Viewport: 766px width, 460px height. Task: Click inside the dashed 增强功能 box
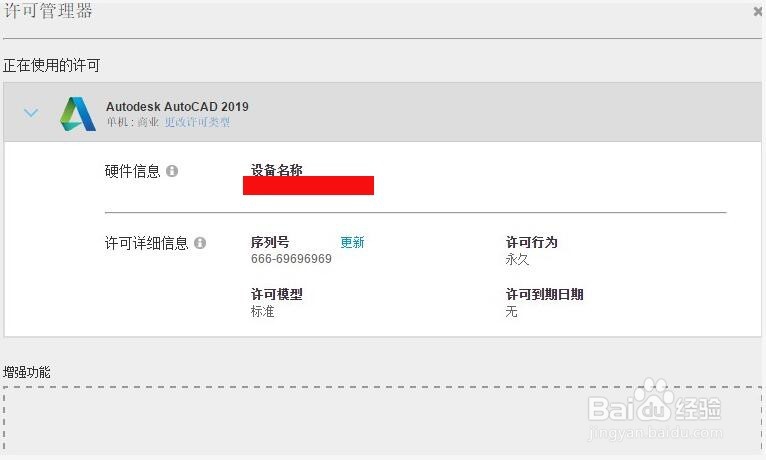tap(380, 420)
